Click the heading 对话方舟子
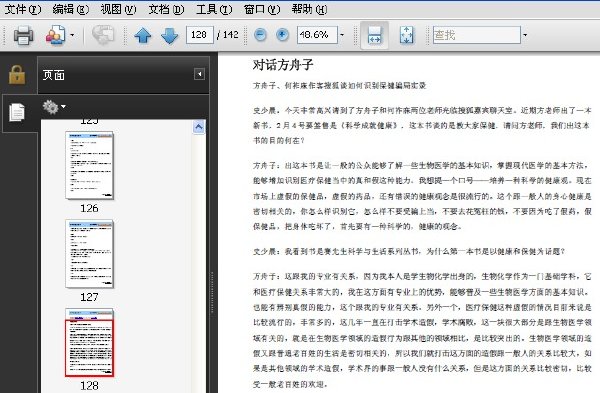Image resolution: width=600 pixels, height=393 pixels. (x=283, y=65)
